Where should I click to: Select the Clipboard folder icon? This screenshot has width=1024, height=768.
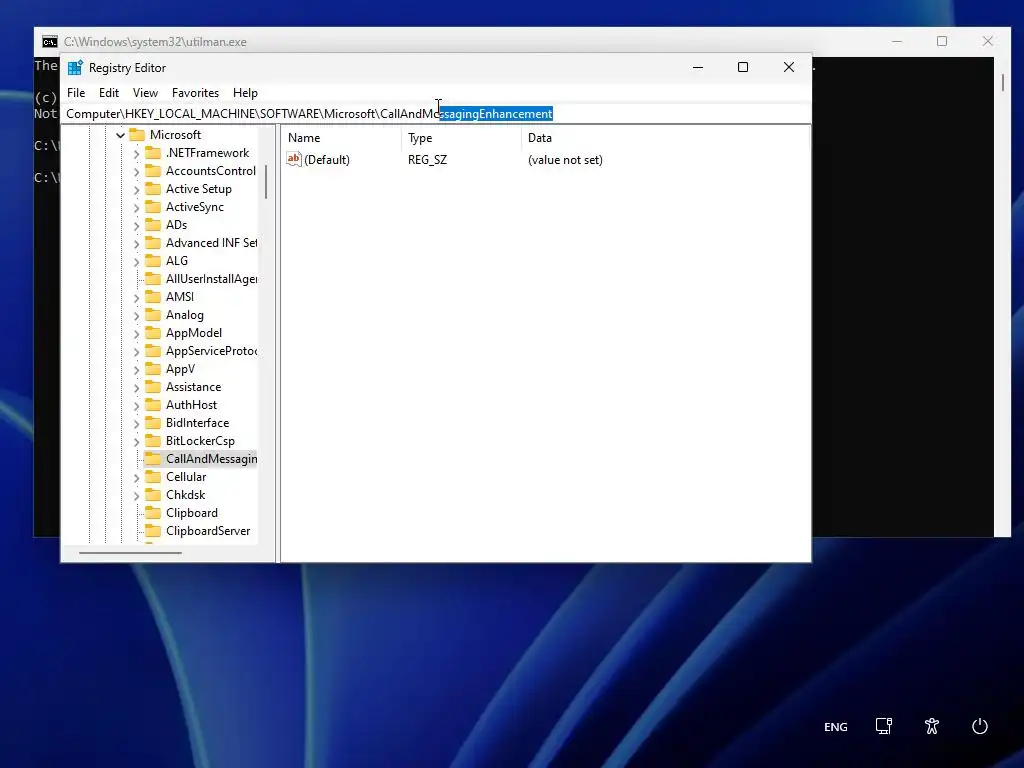coord(153,513)
